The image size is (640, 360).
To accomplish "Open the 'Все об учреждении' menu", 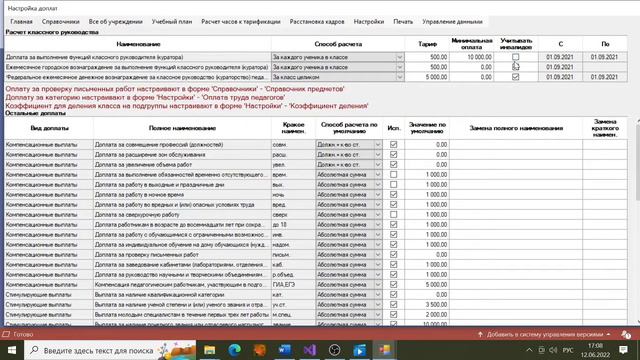I will tap(116, 22).
